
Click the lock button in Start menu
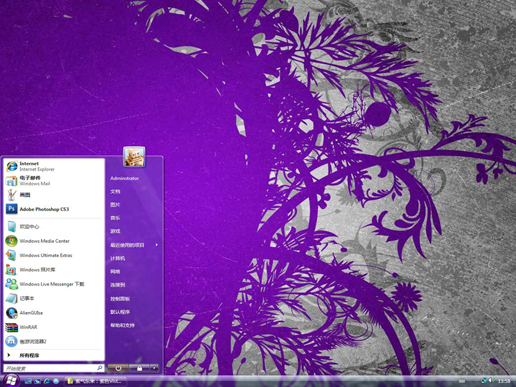(x=139, y=368)
